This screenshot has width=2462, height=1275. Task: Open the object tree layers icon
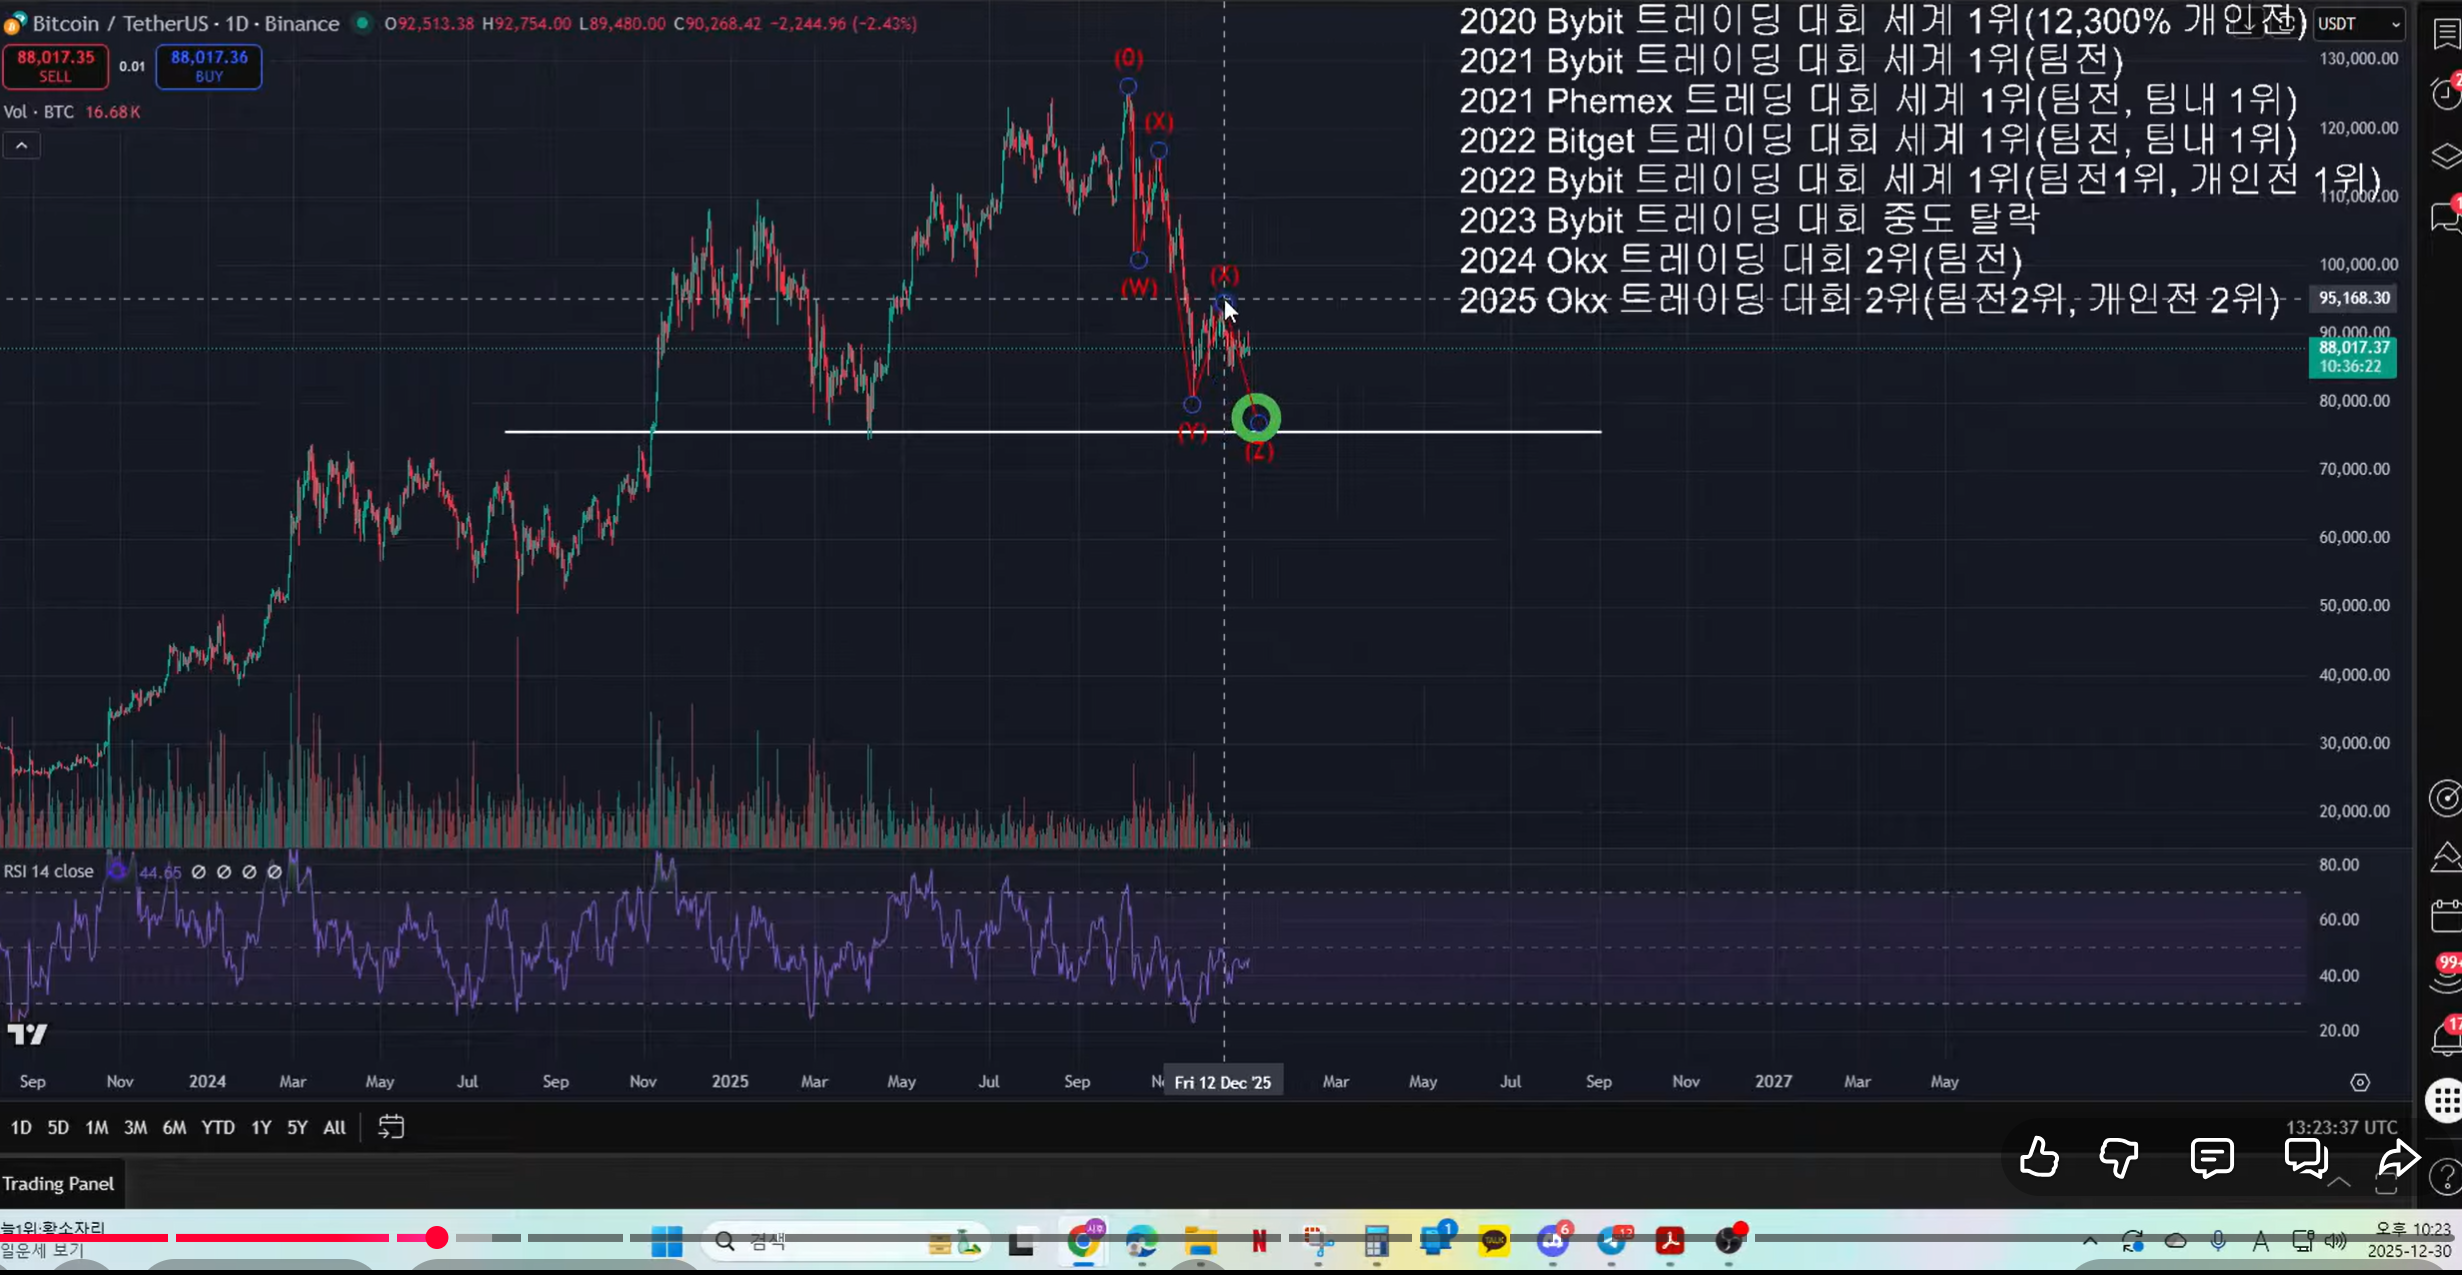coord(2446,156)
